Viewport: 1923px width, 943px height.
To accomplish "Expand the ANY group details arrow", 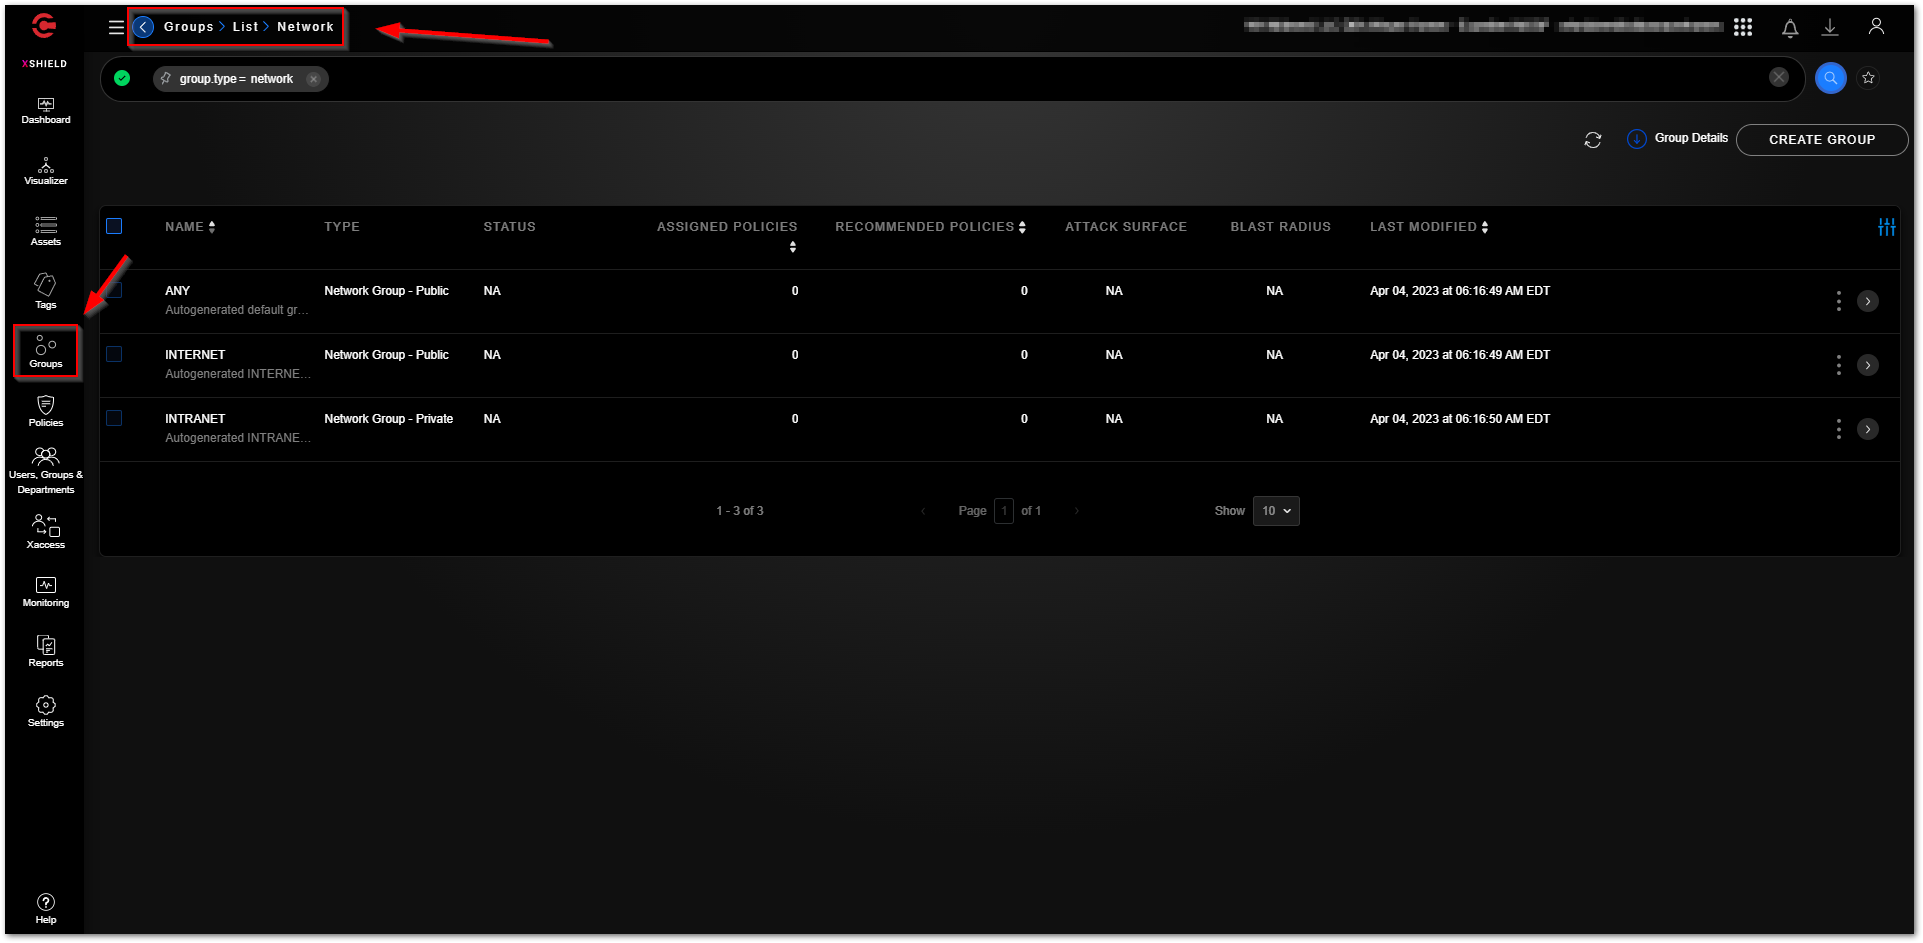I will click(x=1868, y=301).
